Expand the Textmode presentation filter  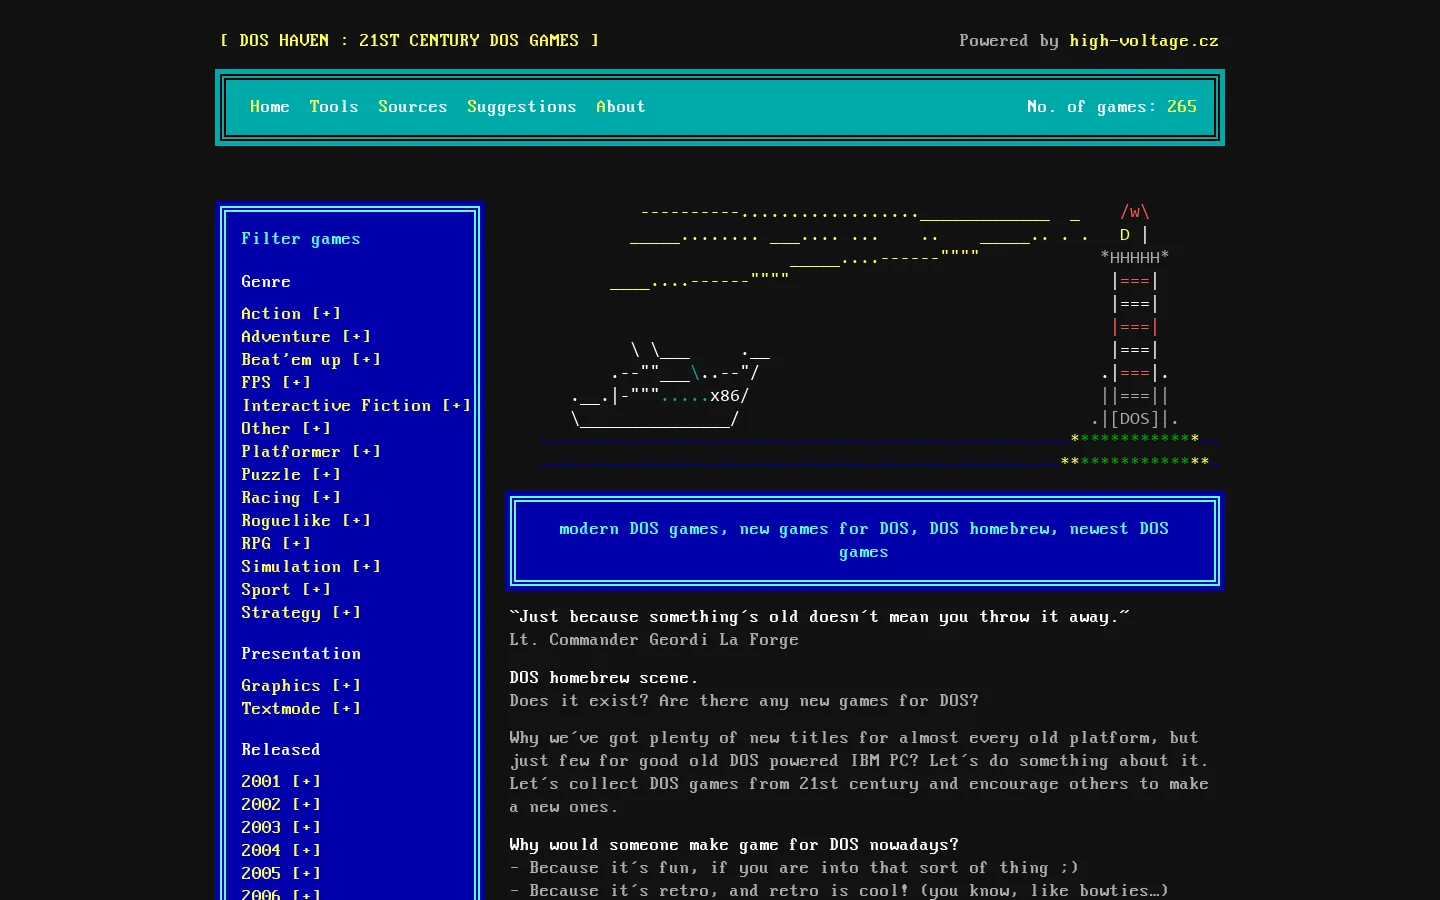pyautogui.click(x=300, y=709)
